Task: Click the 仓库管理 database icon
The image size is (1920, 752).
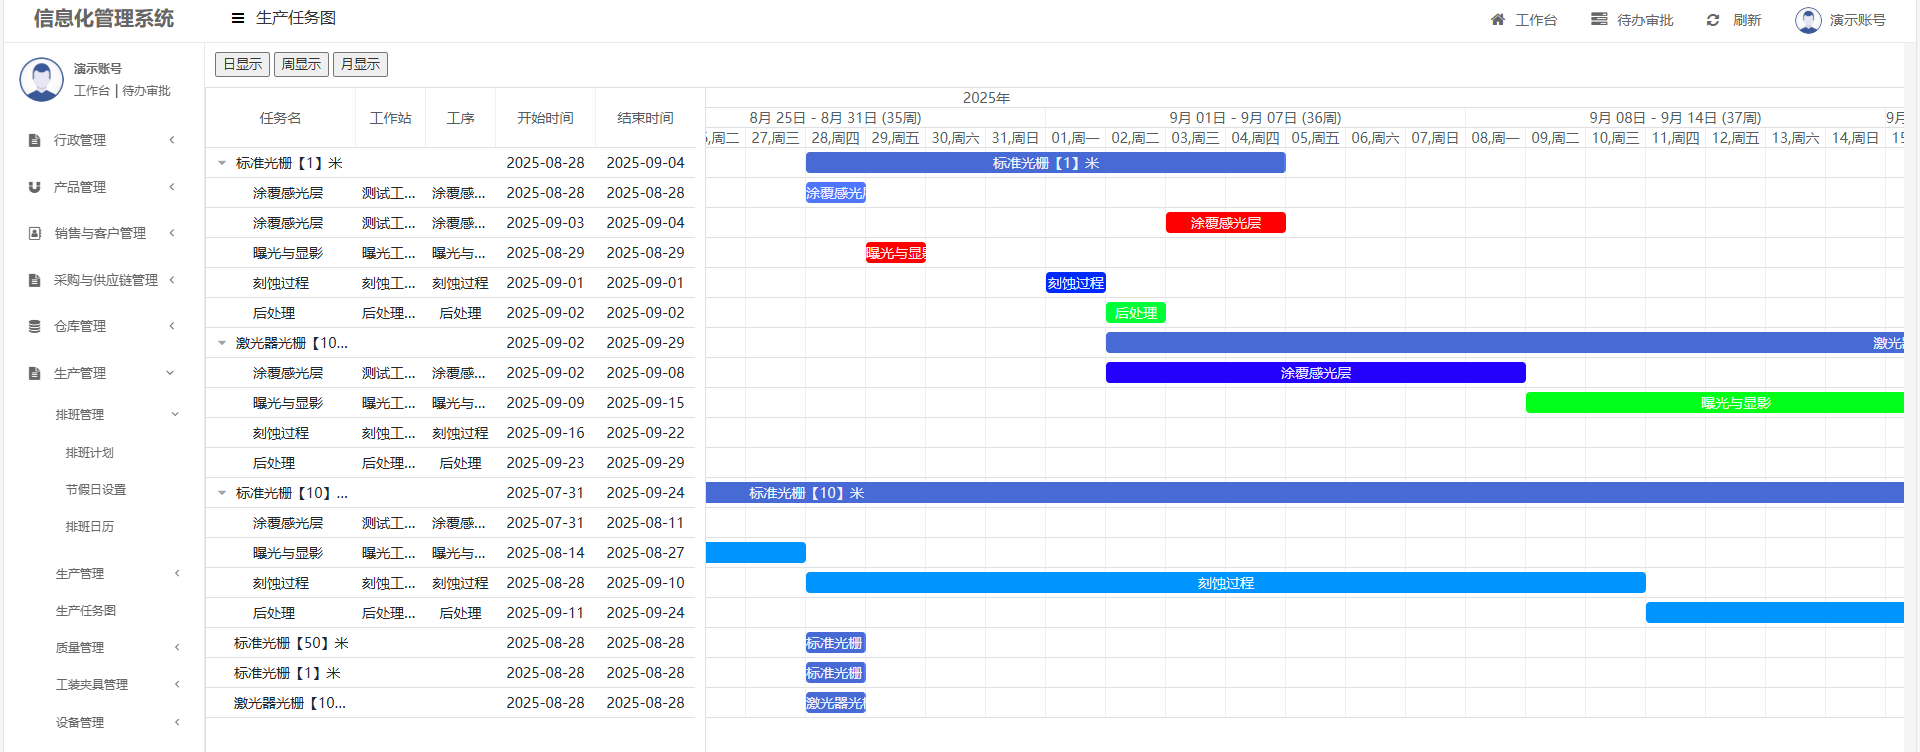Action: pyautogui.click(x=35, y=326)
